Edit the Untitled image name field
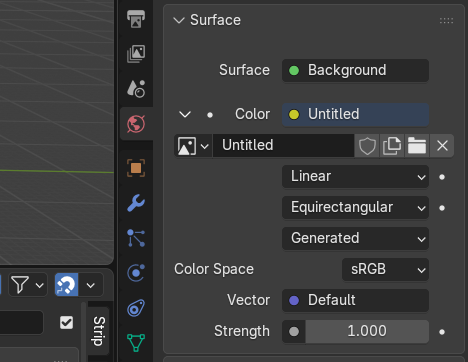This screenshot has height=362, width=468. [x=283, y=146]
